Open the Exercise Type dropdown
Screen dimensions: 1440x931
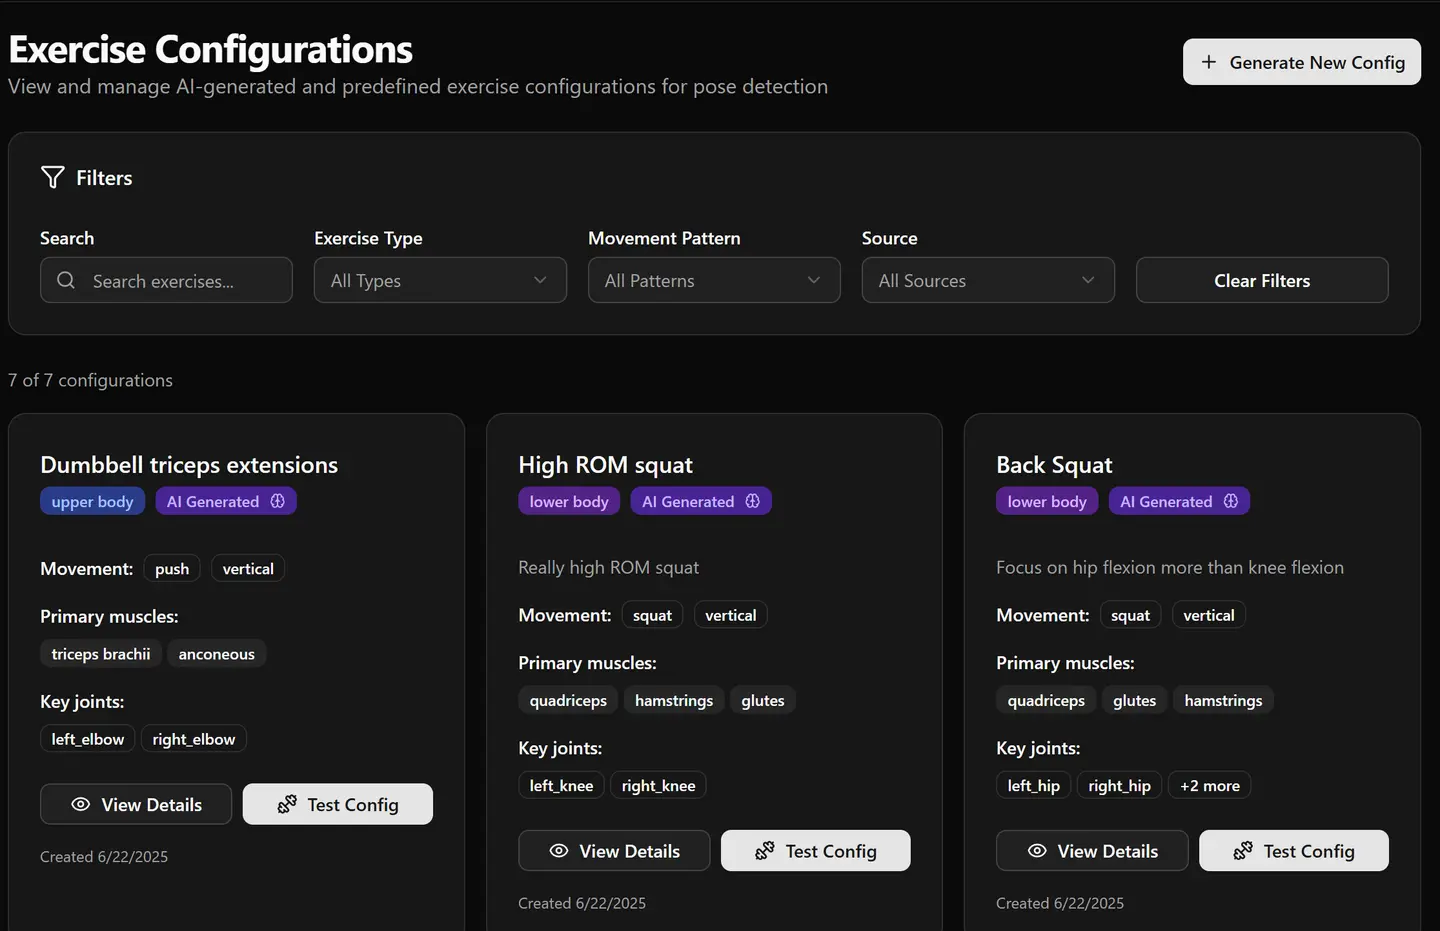pyautogui.click(x=440, y=280)
